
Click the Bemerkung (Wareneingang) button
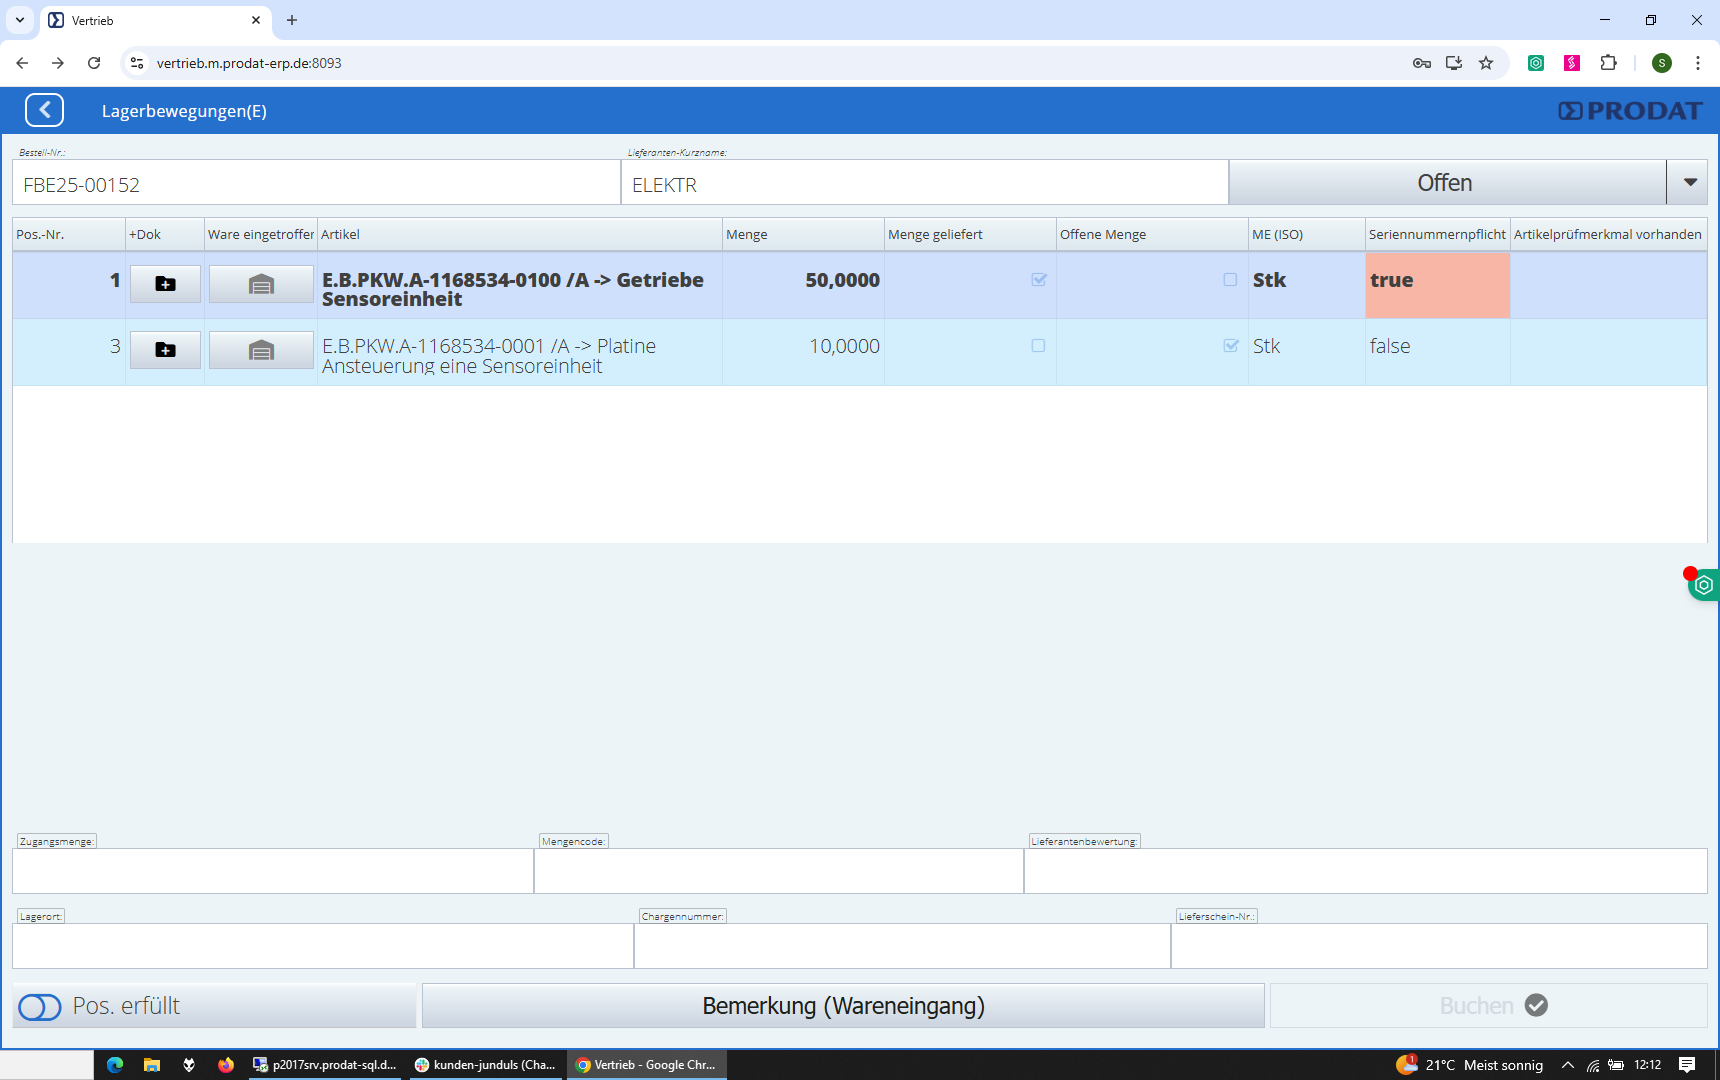pos(843,1006)
